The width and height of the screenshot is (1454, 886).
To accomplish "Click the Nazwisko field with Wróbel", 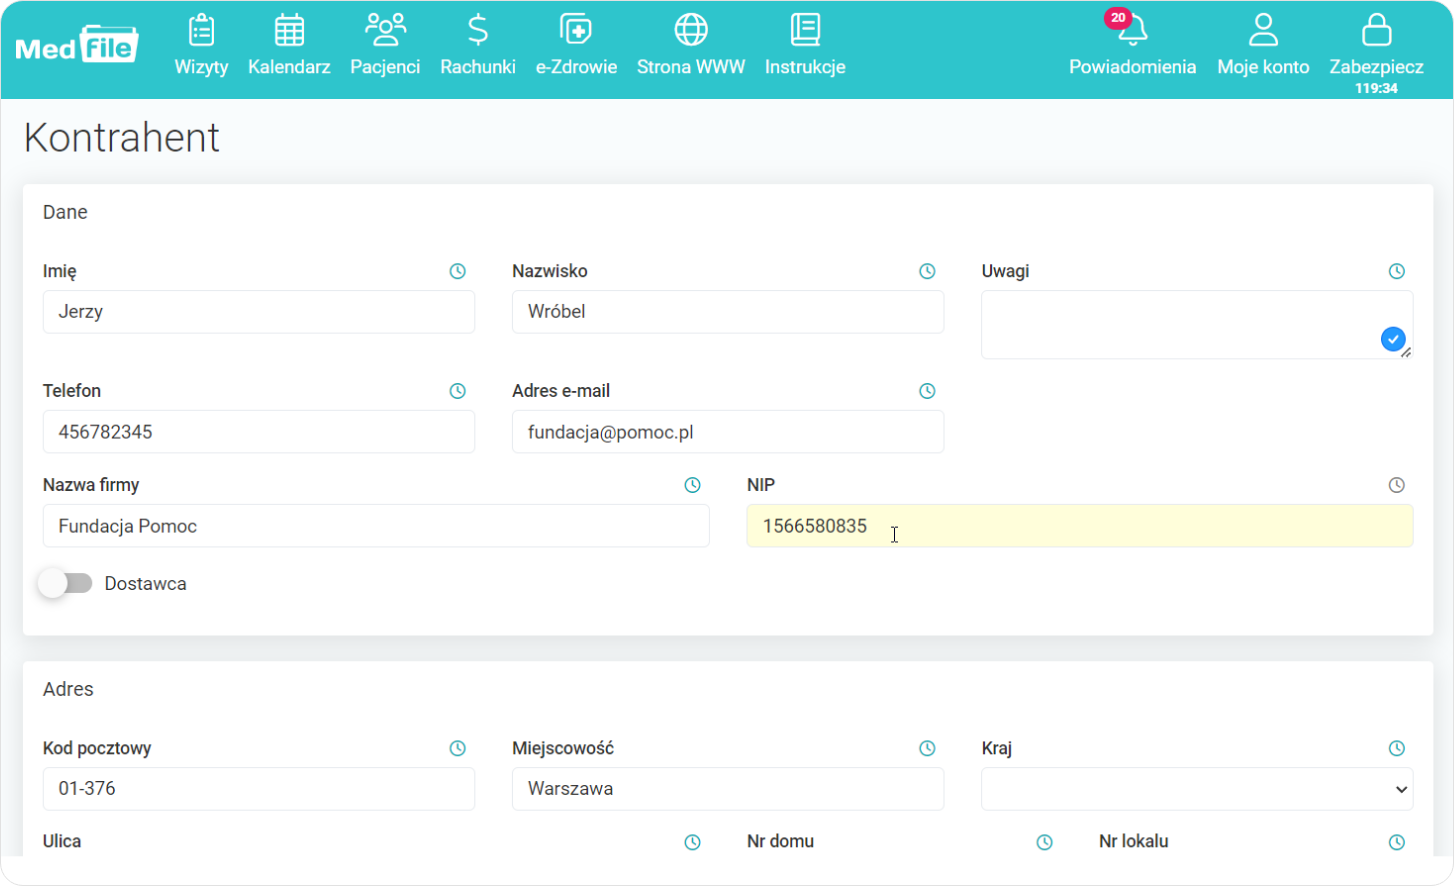I will [728, 312].
